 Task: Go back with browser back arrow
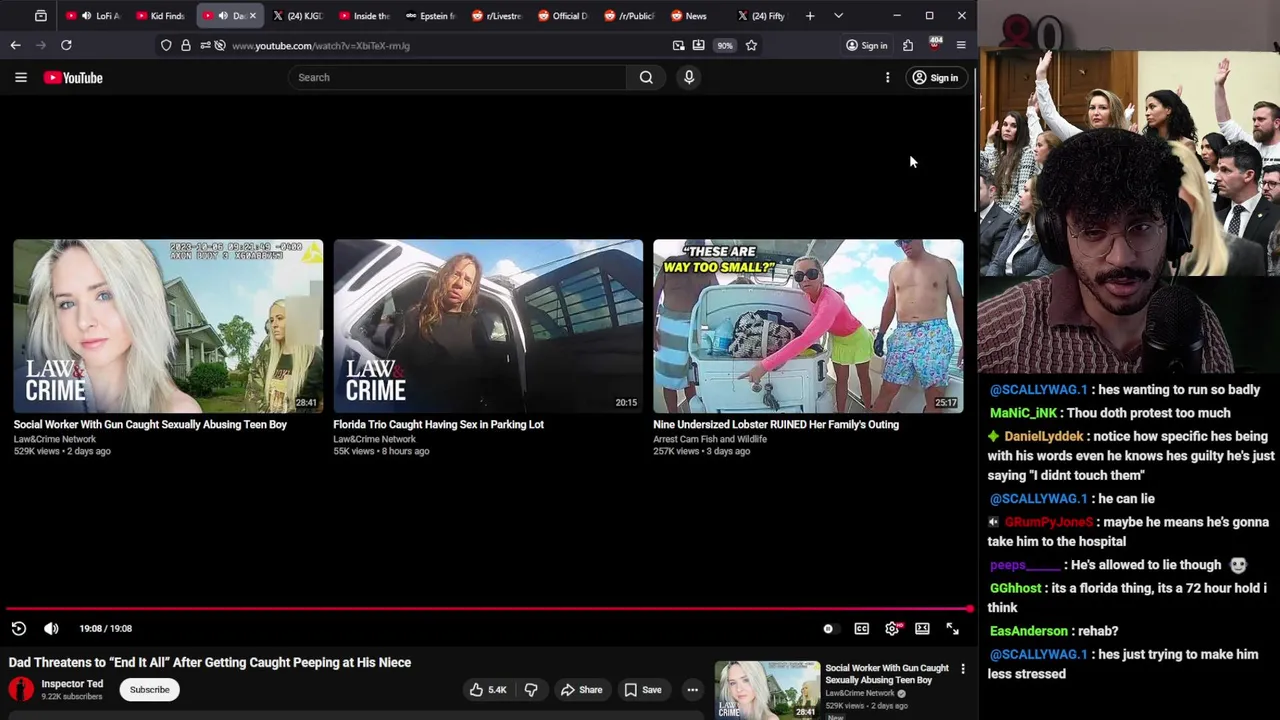click(15, 45)
